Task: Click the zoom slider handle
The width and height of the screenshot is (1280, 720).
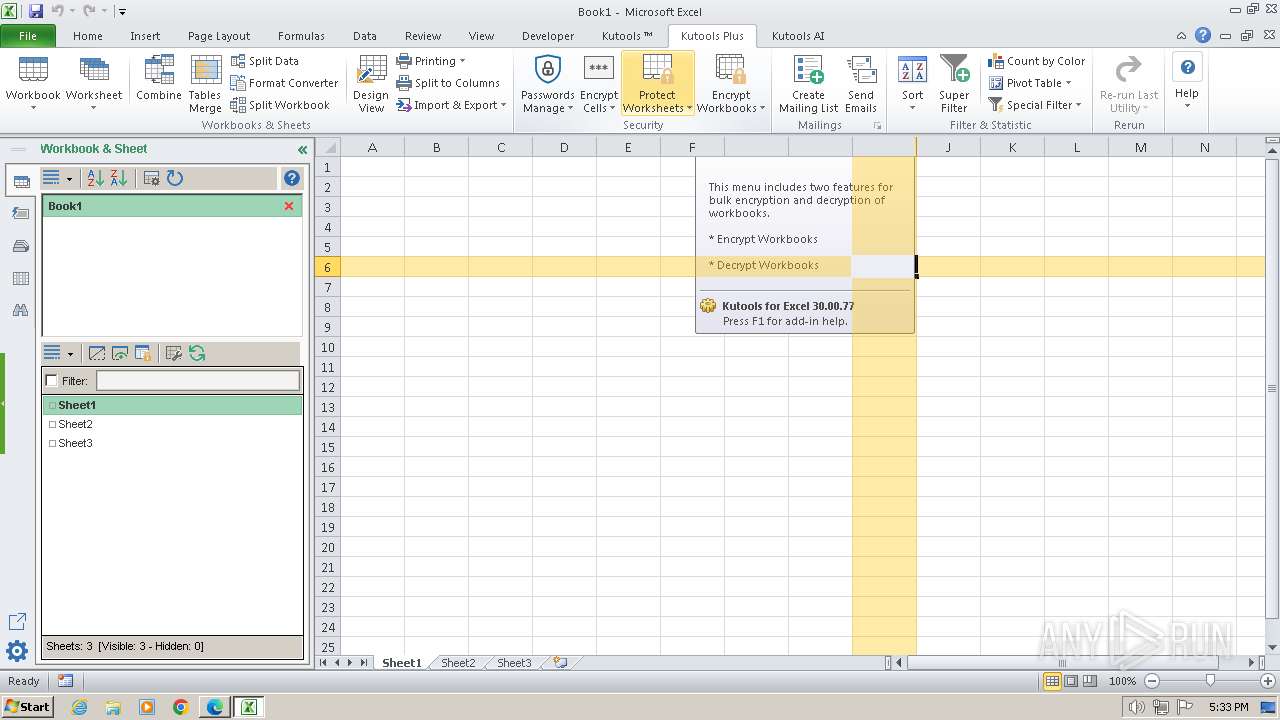Action: point(1209,681)
